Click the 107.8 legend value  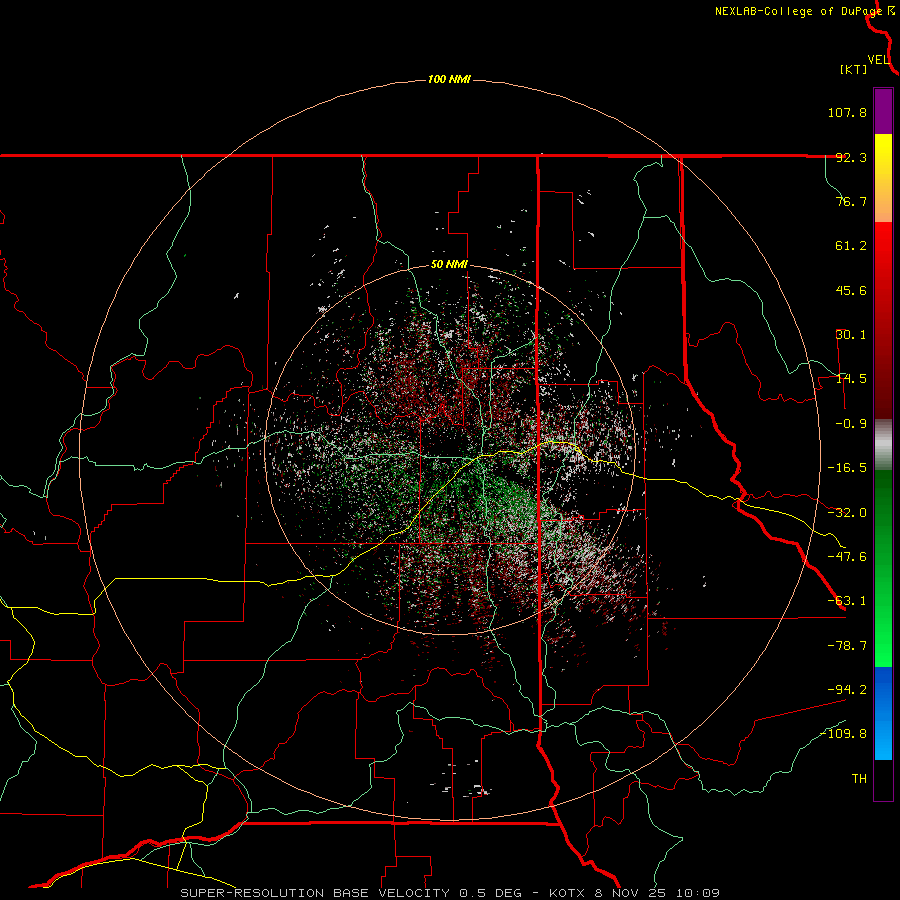tap(847, 112)
